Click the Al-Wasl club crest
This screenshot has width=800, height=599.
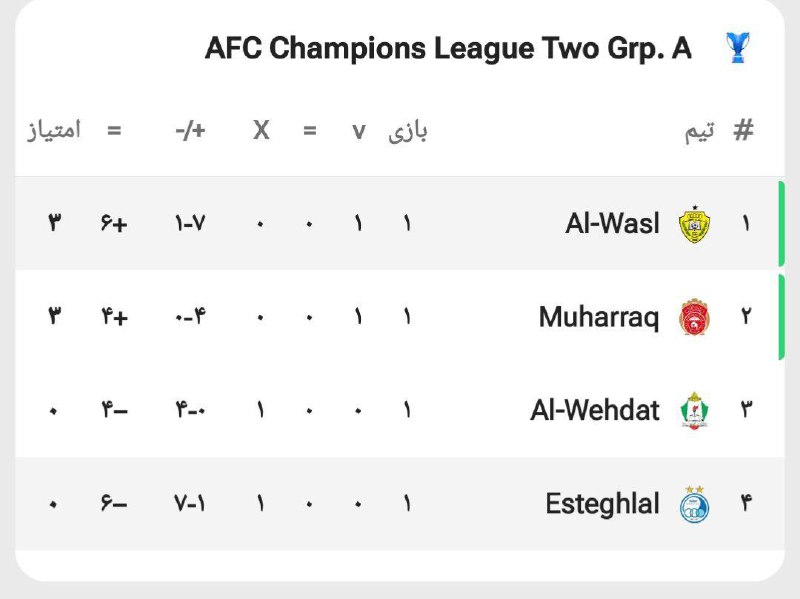[694, 225]
